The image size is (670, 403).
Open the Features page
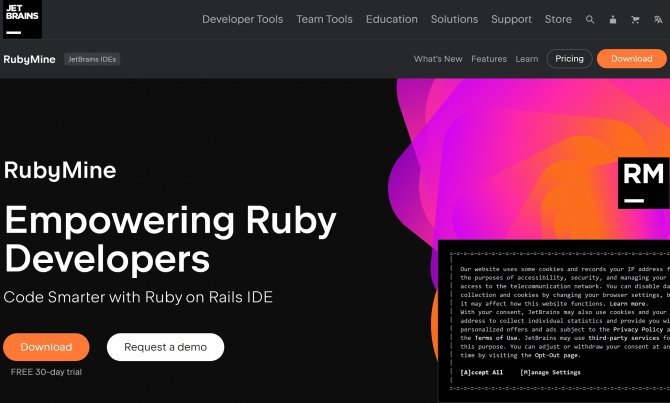(x=489, y=59)
